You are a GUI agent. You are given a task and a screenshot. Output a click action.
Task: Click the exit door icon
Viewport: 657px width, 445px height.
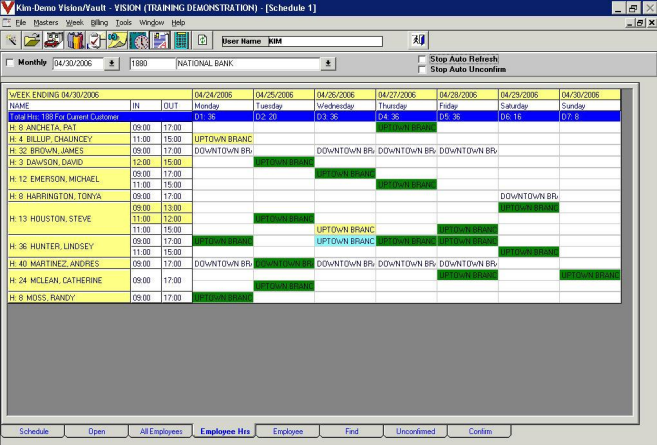418,40
